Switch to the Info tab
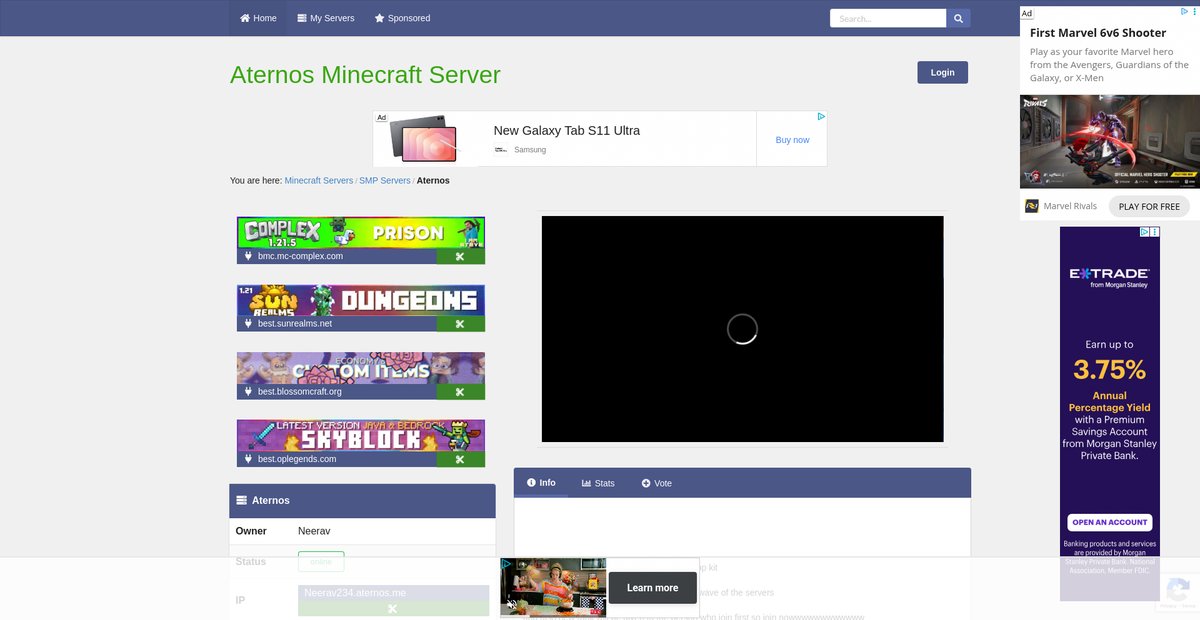Viewport: 1200px width, 620px height. [x=541, y=483]
